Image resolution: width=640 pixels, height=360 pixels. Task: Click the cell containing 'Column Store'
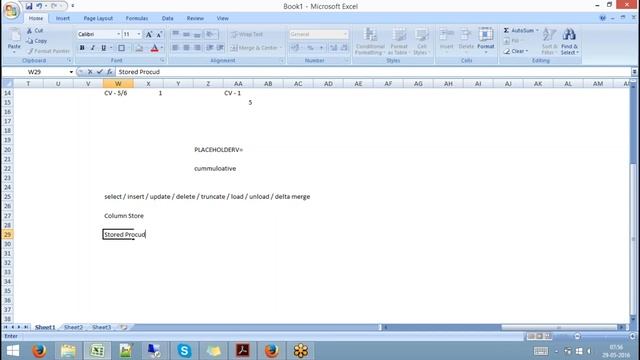click(124, 216)
